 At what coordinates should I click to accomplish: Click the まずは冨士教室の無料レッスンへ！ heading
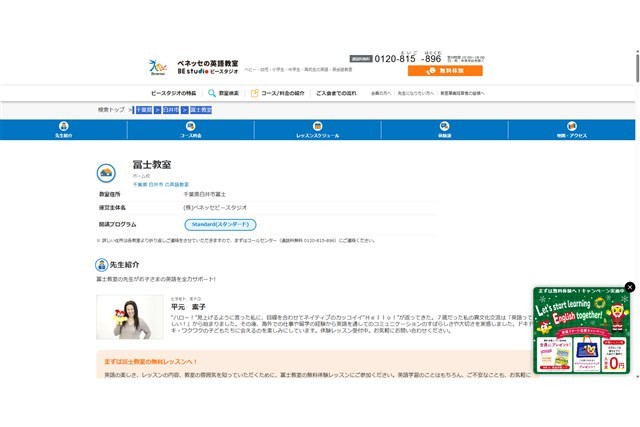click(151, 362)
